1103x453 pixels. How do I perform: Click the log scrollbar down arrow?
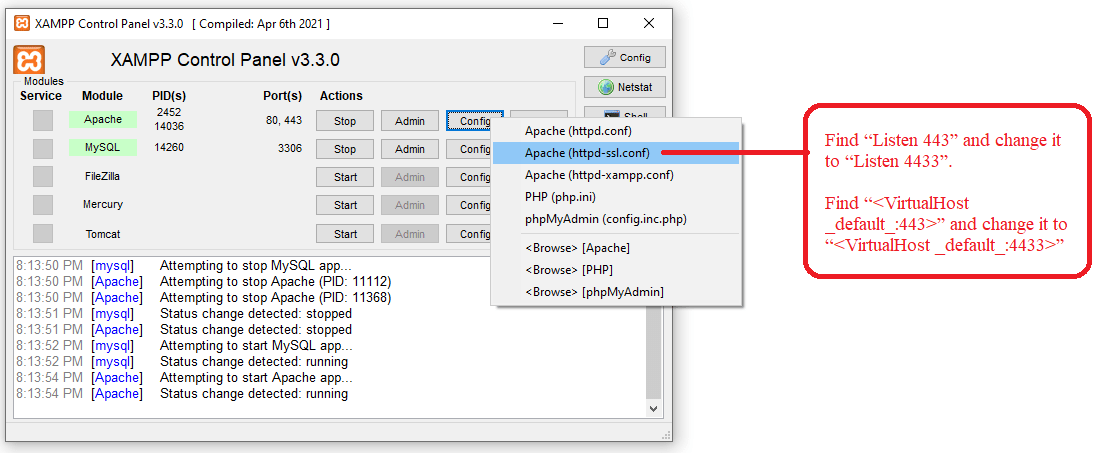pos(653,408)
